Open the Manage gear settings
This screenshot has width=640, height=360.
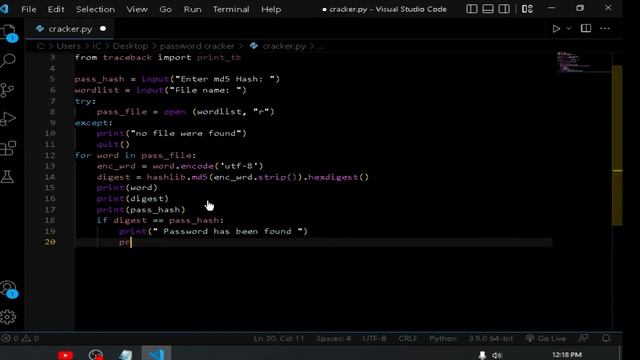coord(8,317)
